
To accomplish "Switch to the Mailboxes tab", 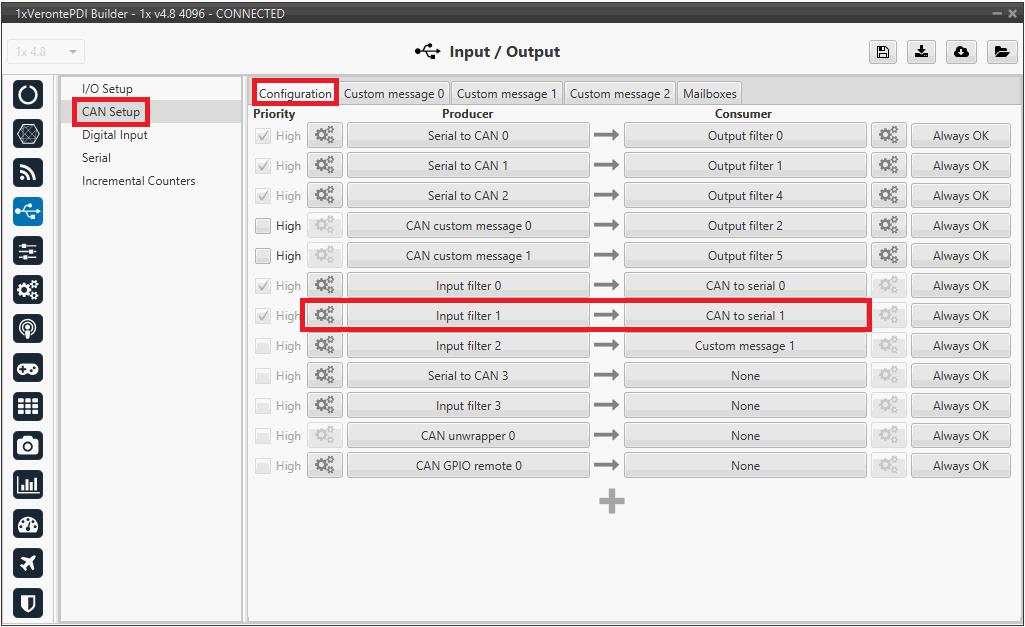I will [709, 93].
